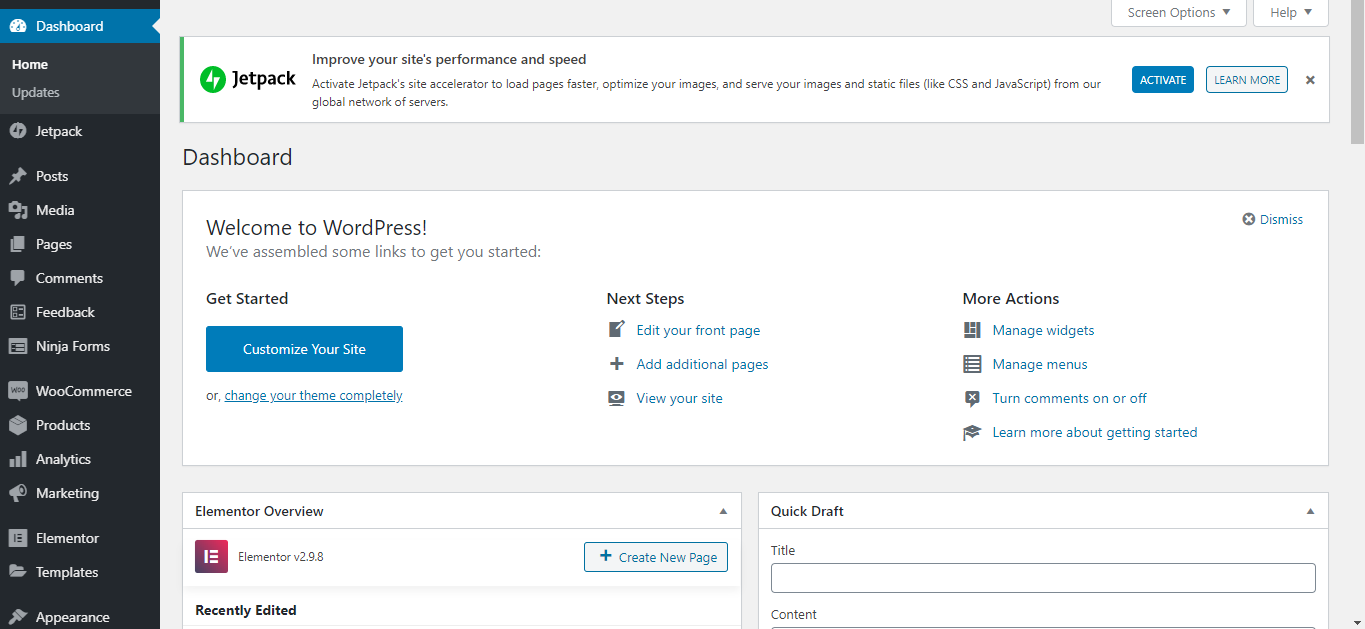Click the Pages icon in sidebar

[18, 244]
